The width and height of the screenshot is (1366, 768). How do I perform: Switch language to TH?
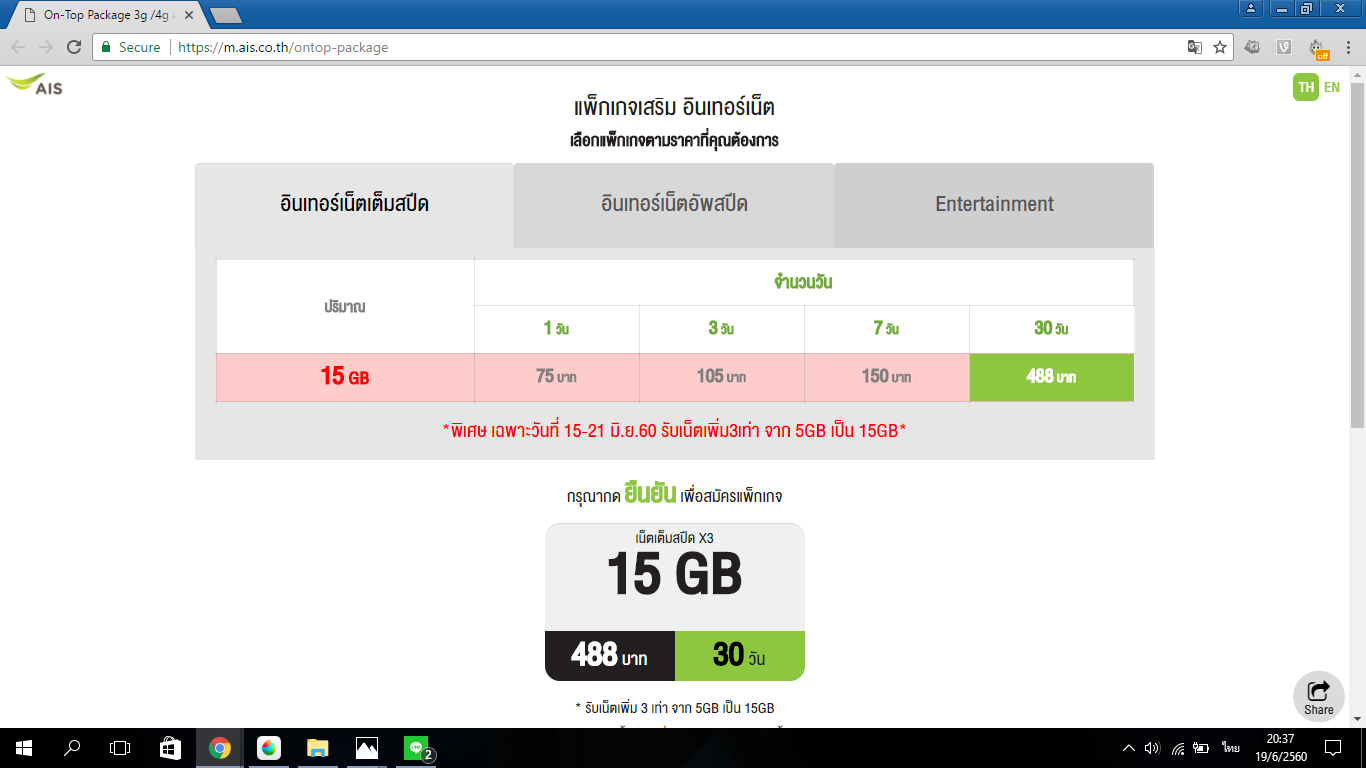pos(1306,87)
